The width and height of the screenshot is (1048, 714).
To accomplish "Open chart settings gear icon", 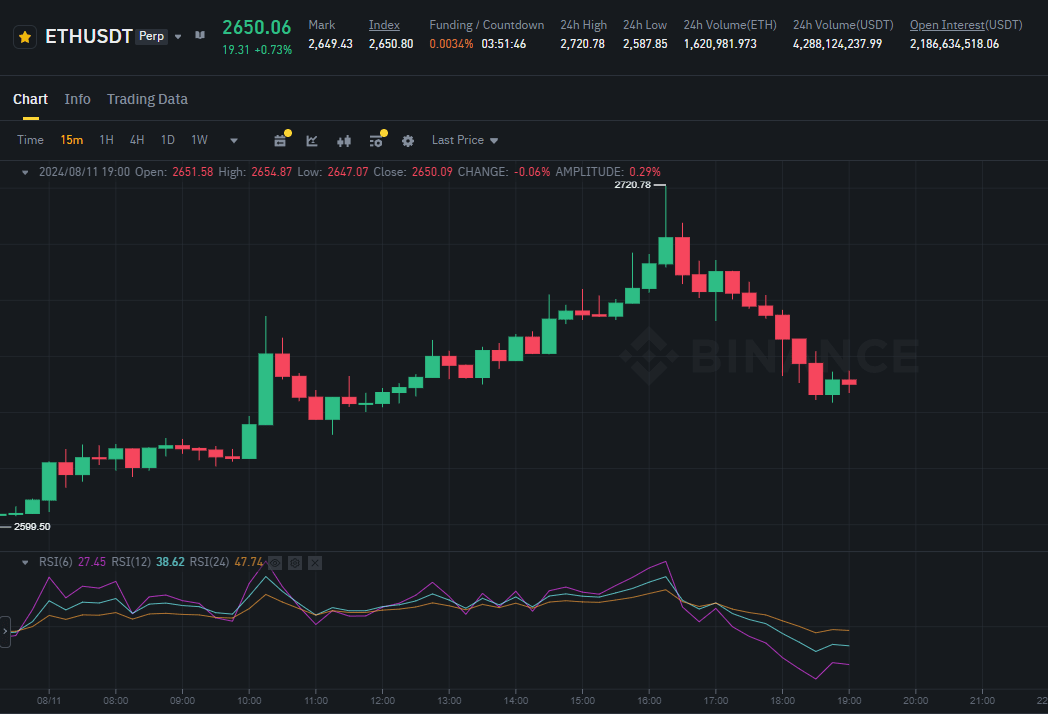I will (x=408, y=141).
